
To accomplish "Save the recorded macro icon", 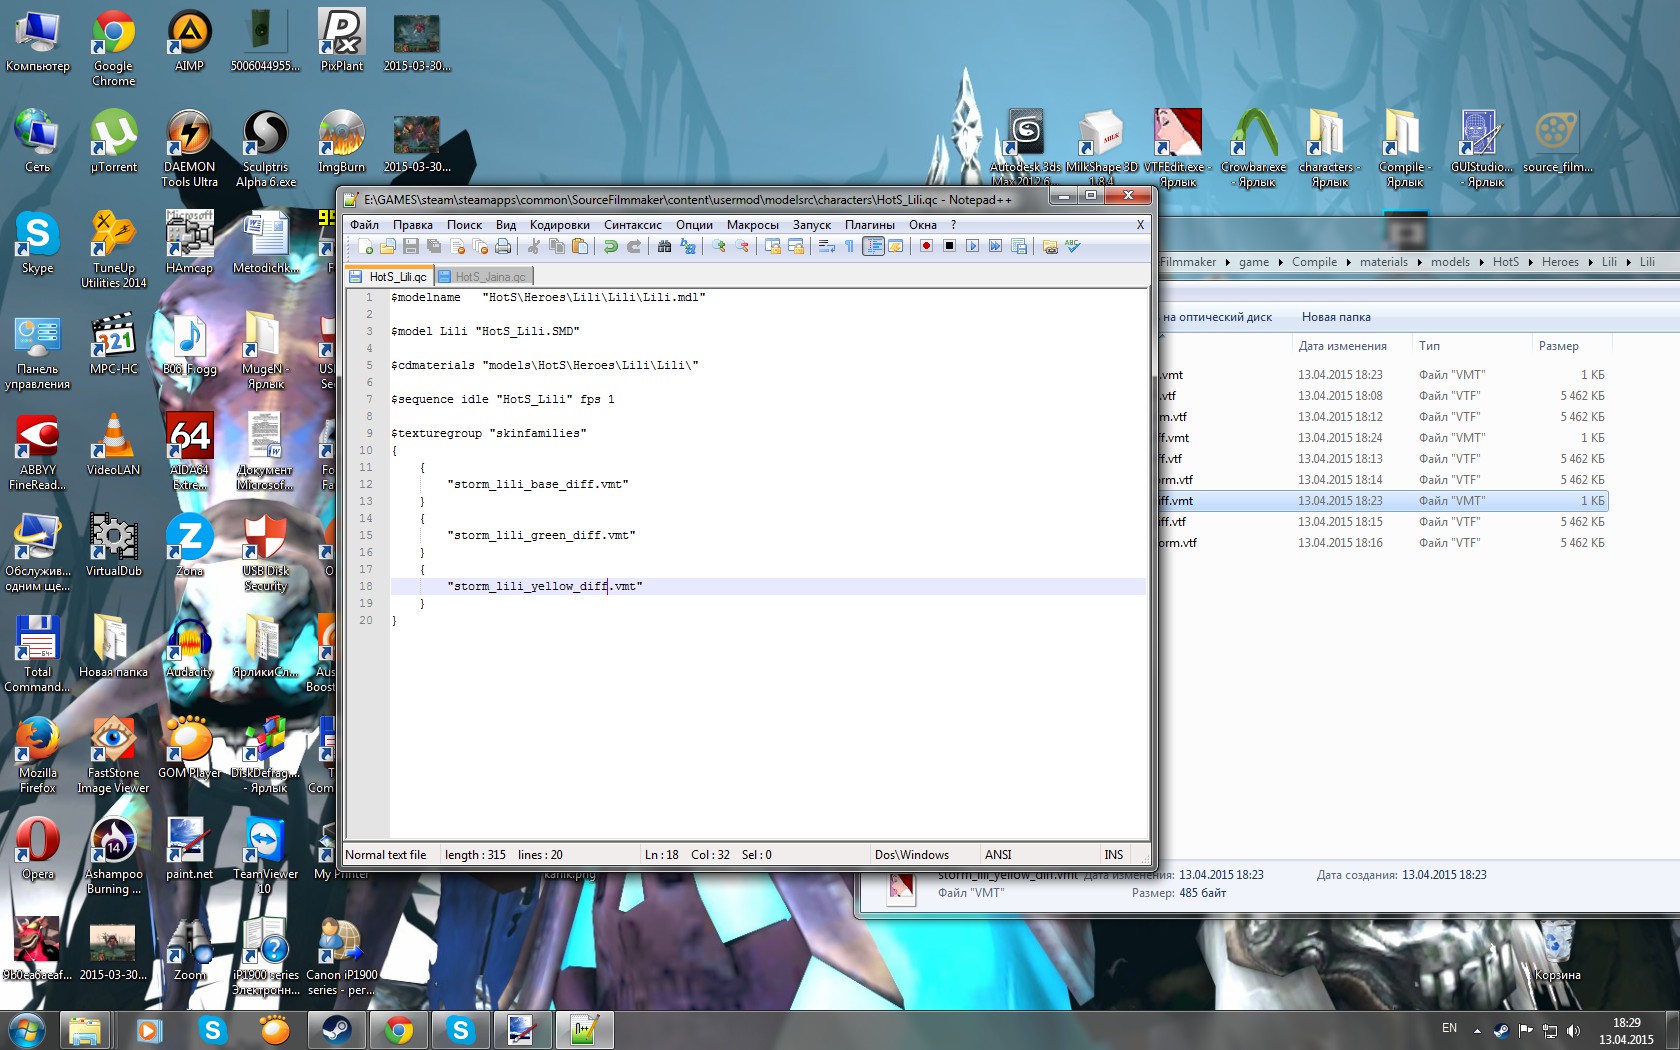I will (1019, 246).
